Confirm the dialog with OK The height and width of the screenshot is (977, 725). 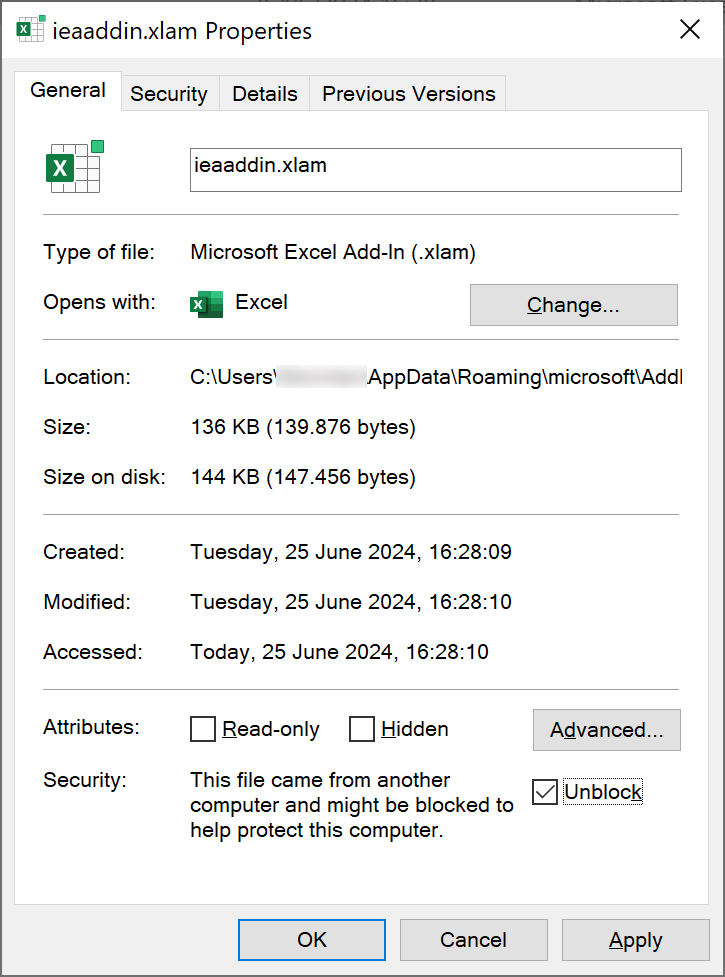coord(312,940)
